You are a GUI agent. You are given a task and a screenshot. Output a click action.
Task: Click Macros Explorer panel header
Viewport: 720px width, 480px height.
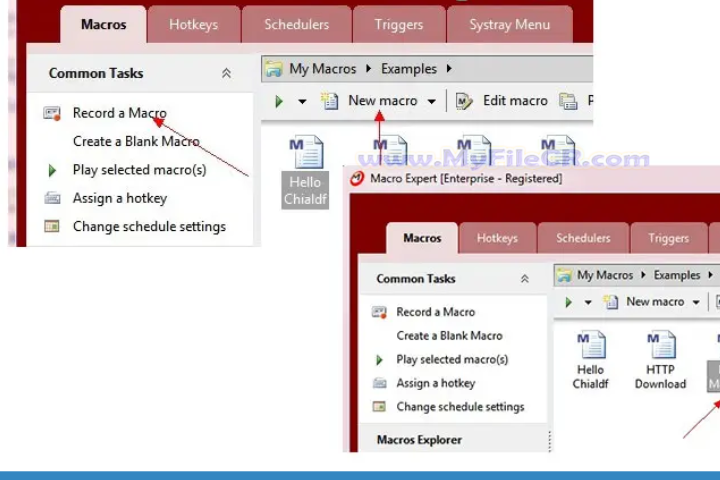pyautogui.click(x=419, y=440)
